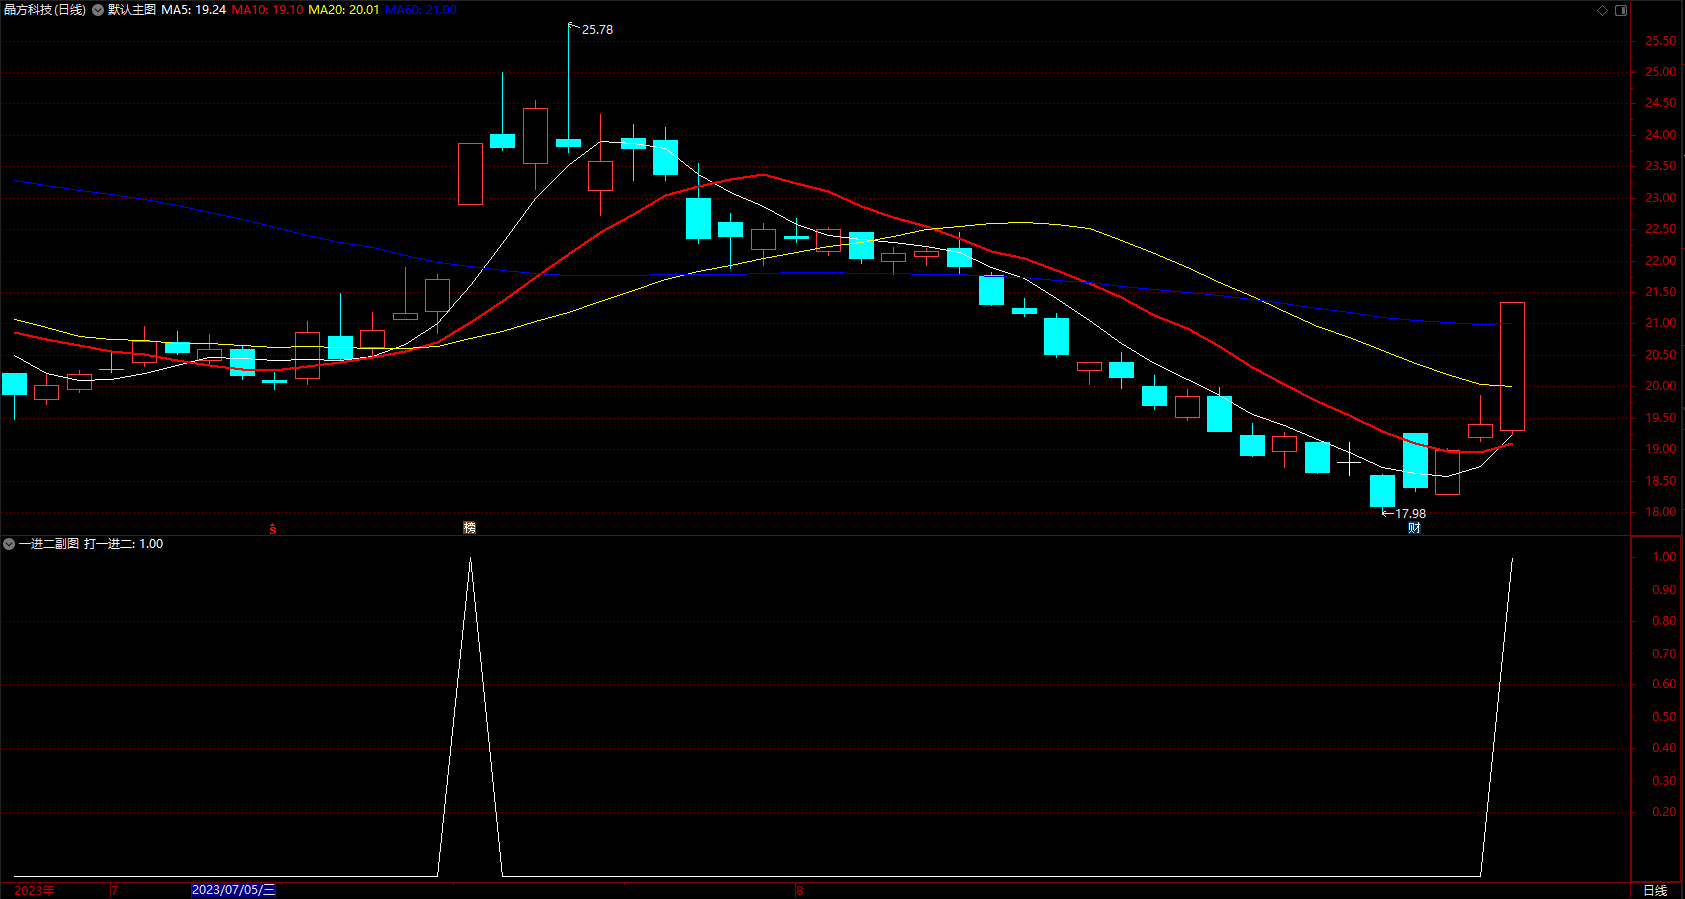This screenshot has height=899, width=1685.
Task: Expand the 一进二副图 sub-chart dropdown arrow
Action: 9,544
